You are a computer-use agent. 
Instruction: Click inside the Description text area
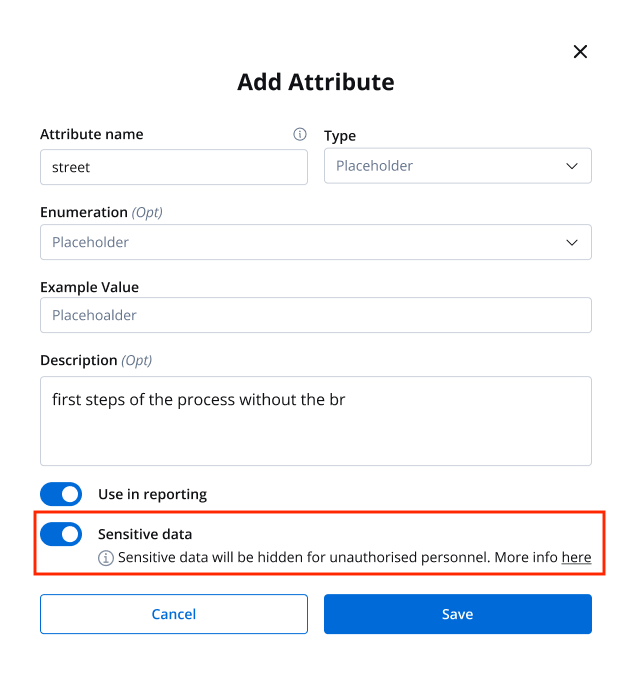pyautogui.click(x=316, y=421)
